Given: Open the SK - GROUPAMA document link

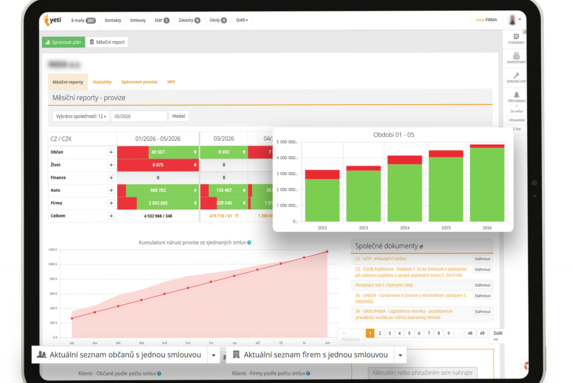Looking at the screenshot, I should click(404, 314).
